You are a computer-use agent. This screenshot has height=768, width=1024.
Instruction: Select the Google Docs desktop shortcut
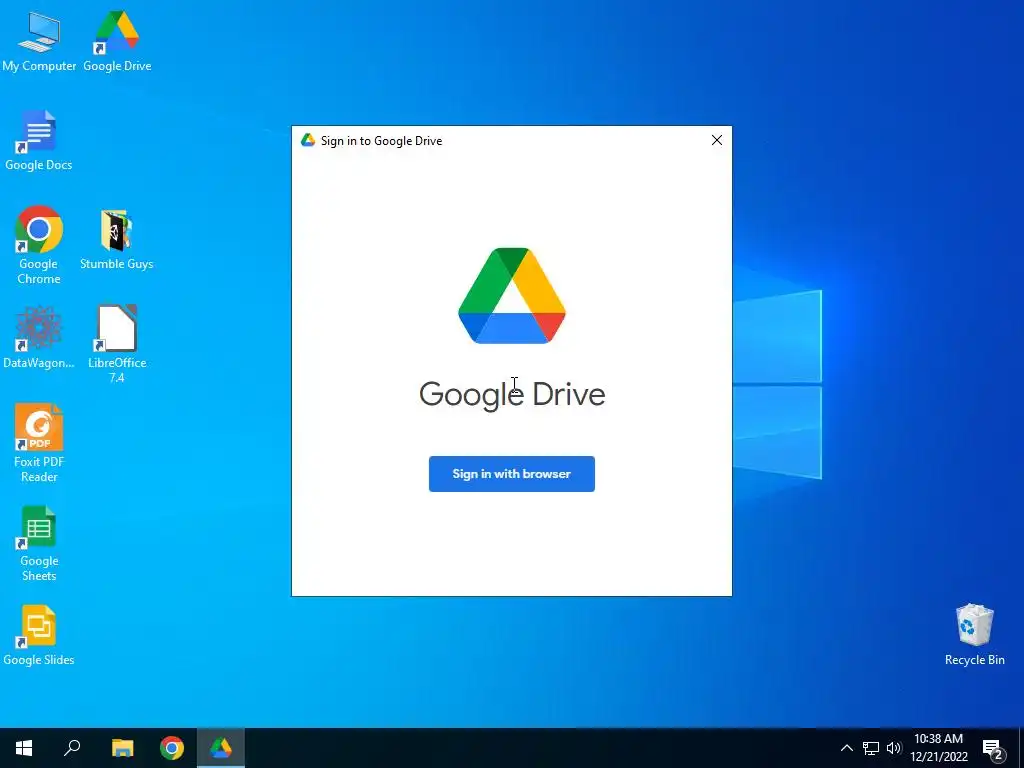pyautogui.click(x=39, y=140)
